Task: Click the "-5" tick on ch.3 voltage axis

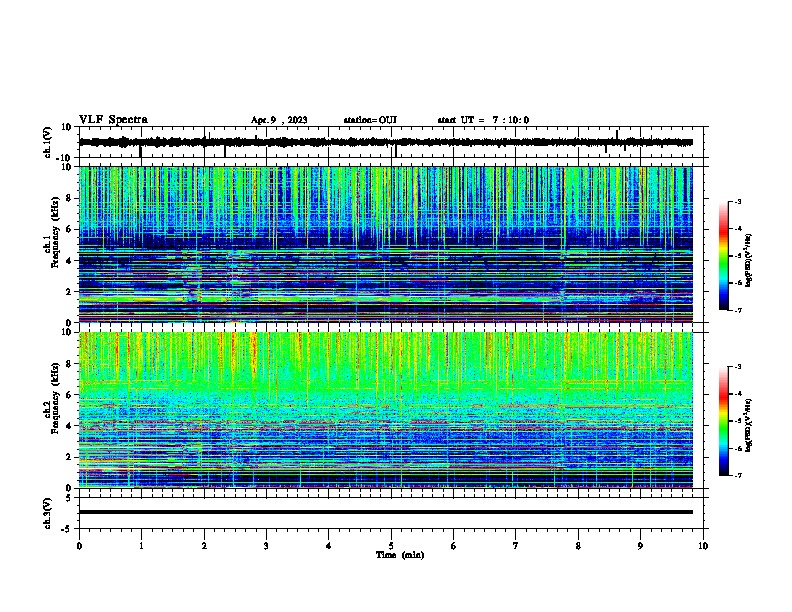Action: tap(67, 529)
